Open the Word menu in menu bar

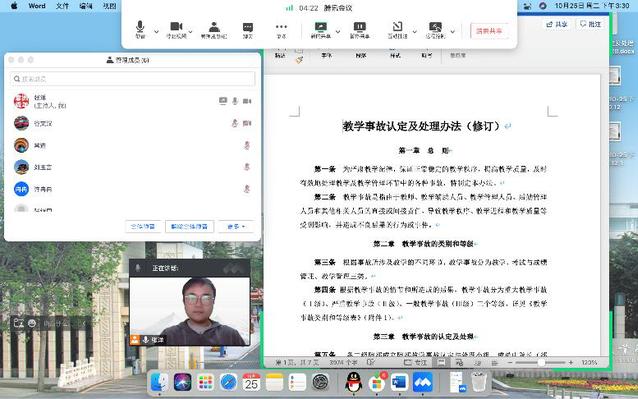coord(37,6)
